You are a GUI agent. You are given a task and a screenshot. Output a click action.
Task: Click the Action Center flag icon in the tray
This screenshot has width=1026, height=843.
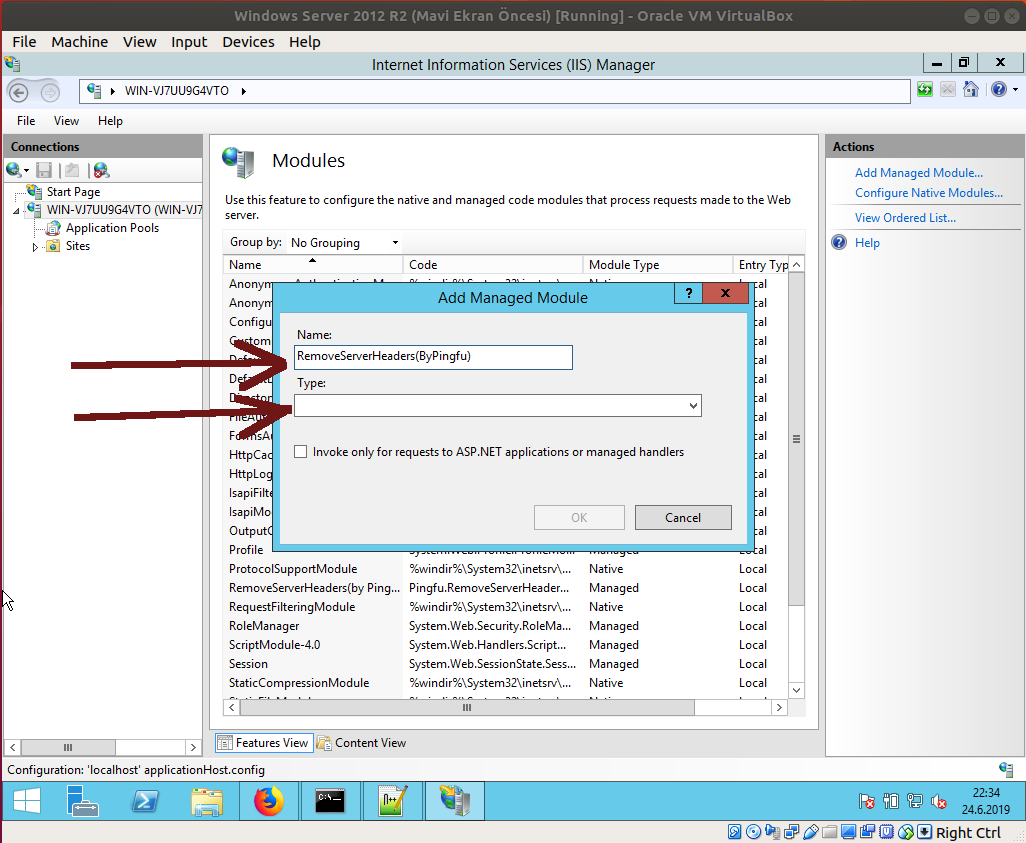(866, 801)
